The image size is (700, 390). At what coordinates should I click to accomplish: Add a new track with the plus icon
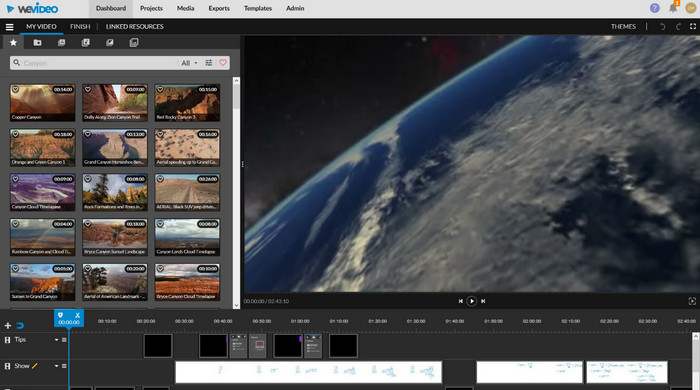pos(8,326)
